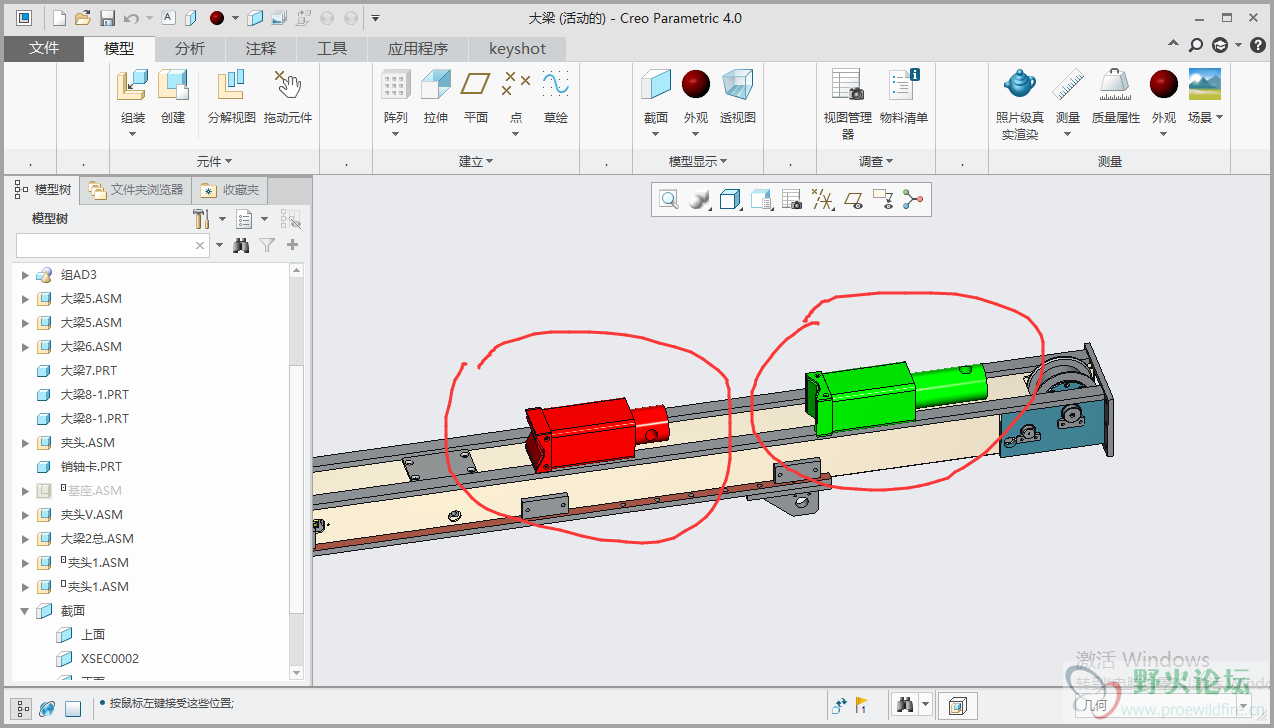Open display style shaded sphere-cube icon
This screenshot has width=1274, height=728.
(x=699, y=200)
